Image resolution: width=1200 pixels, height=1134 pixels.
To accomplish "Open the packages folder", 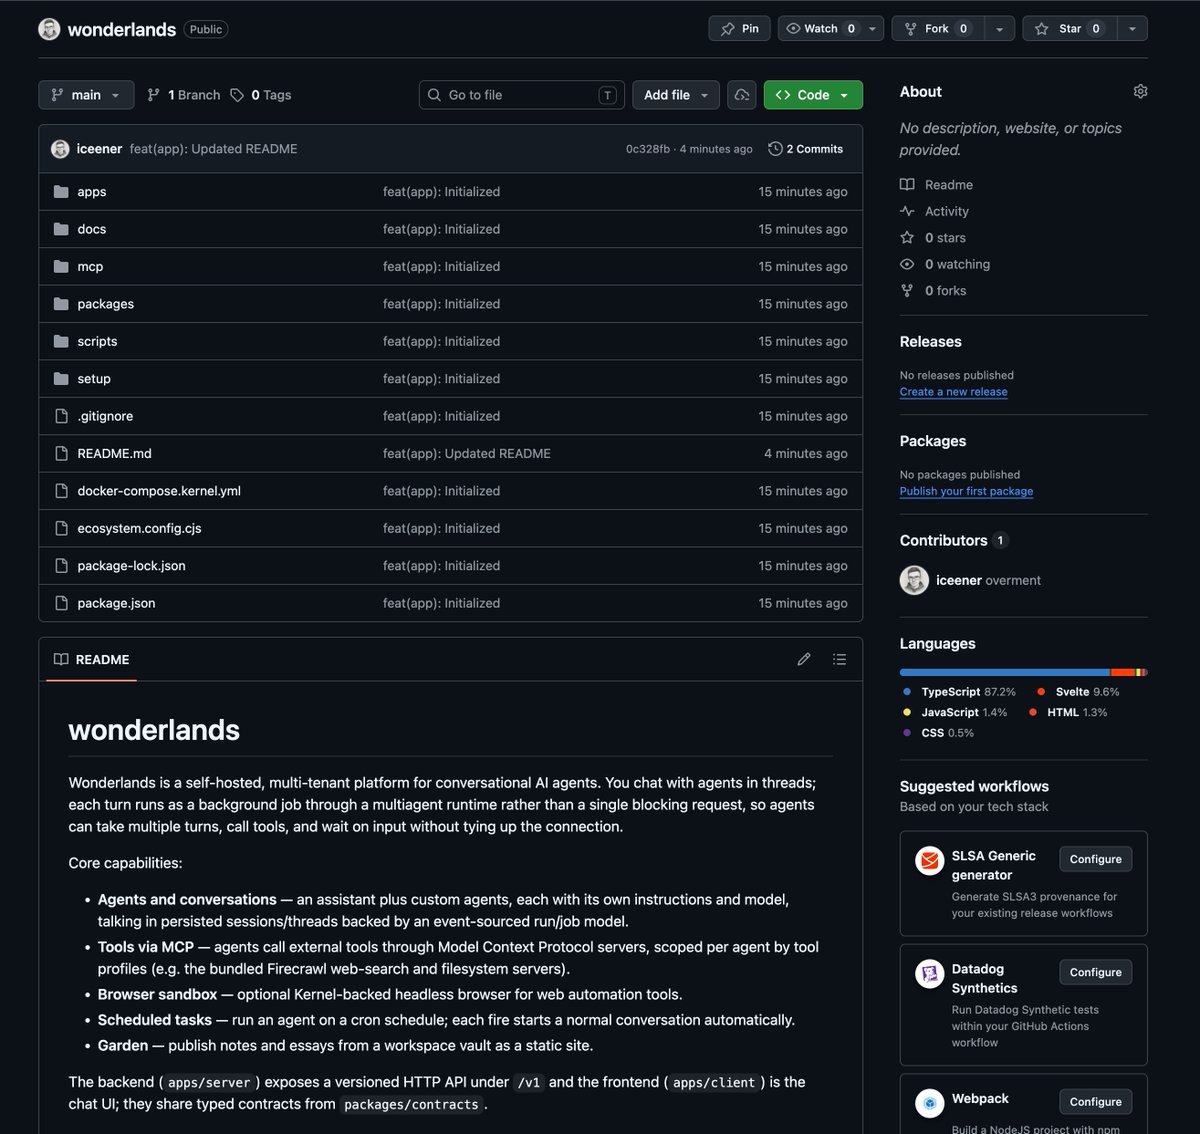I will [106, 304].
